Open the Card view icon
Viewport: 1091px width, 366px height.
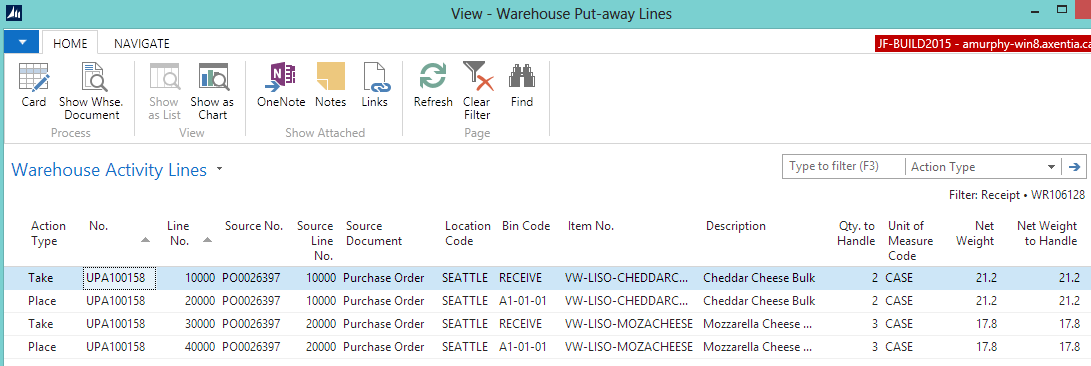(33, 86)
